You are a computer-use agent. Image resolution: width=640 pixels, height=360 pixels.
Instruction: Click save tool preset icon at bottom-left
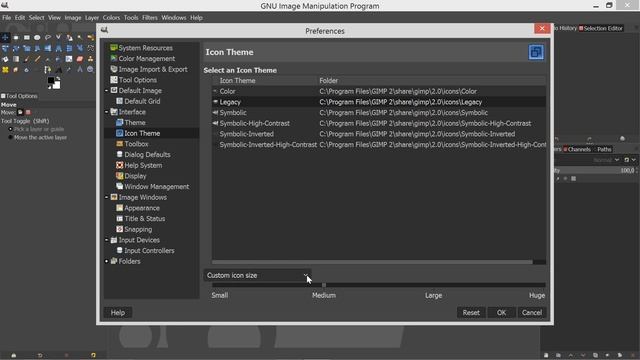pyautogui.click(x=13, y=355)
